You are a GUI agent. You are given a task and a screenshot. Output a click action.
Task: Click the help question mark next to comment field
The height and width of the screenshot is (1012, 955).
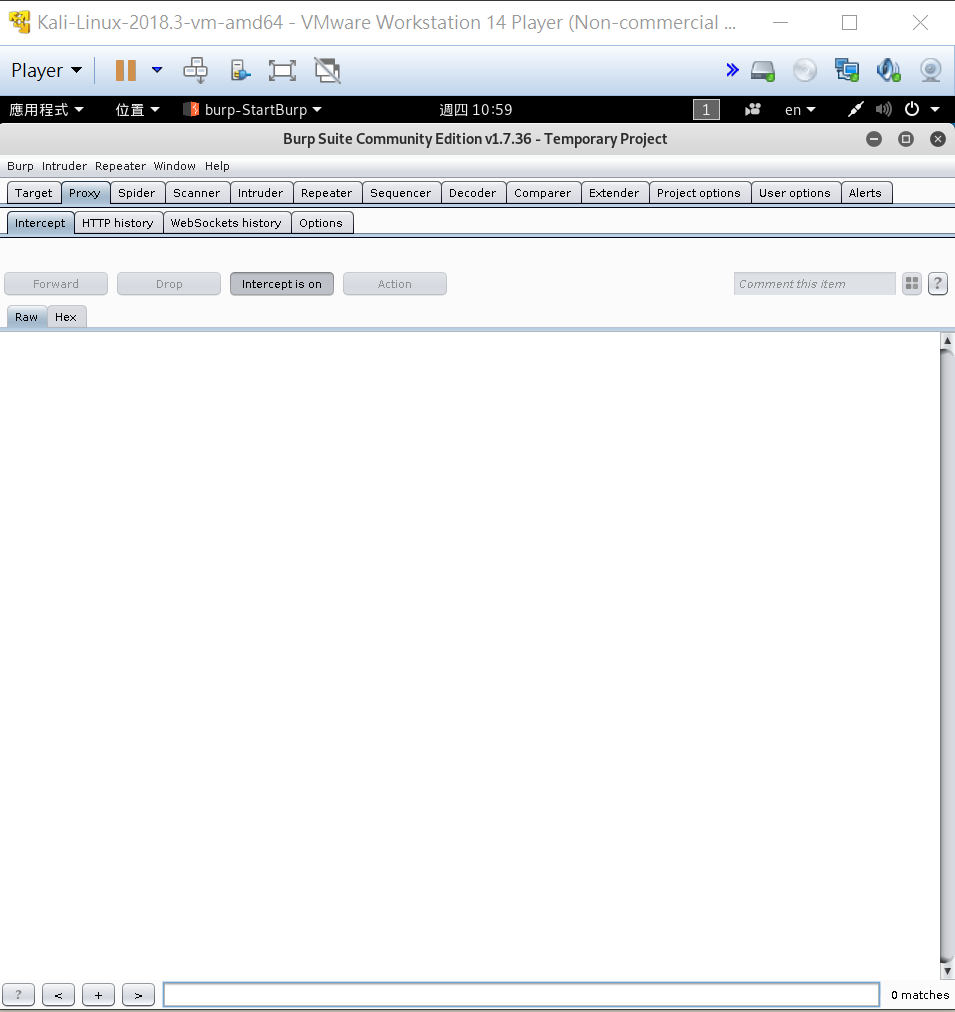tap(938, 283)
